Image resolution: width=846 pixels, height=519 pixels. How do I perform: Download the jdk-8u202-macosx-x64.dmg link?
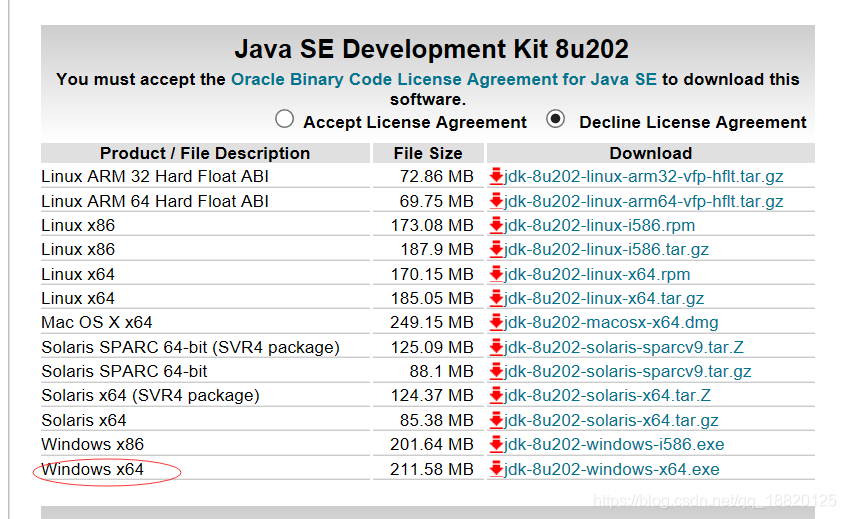611,323
